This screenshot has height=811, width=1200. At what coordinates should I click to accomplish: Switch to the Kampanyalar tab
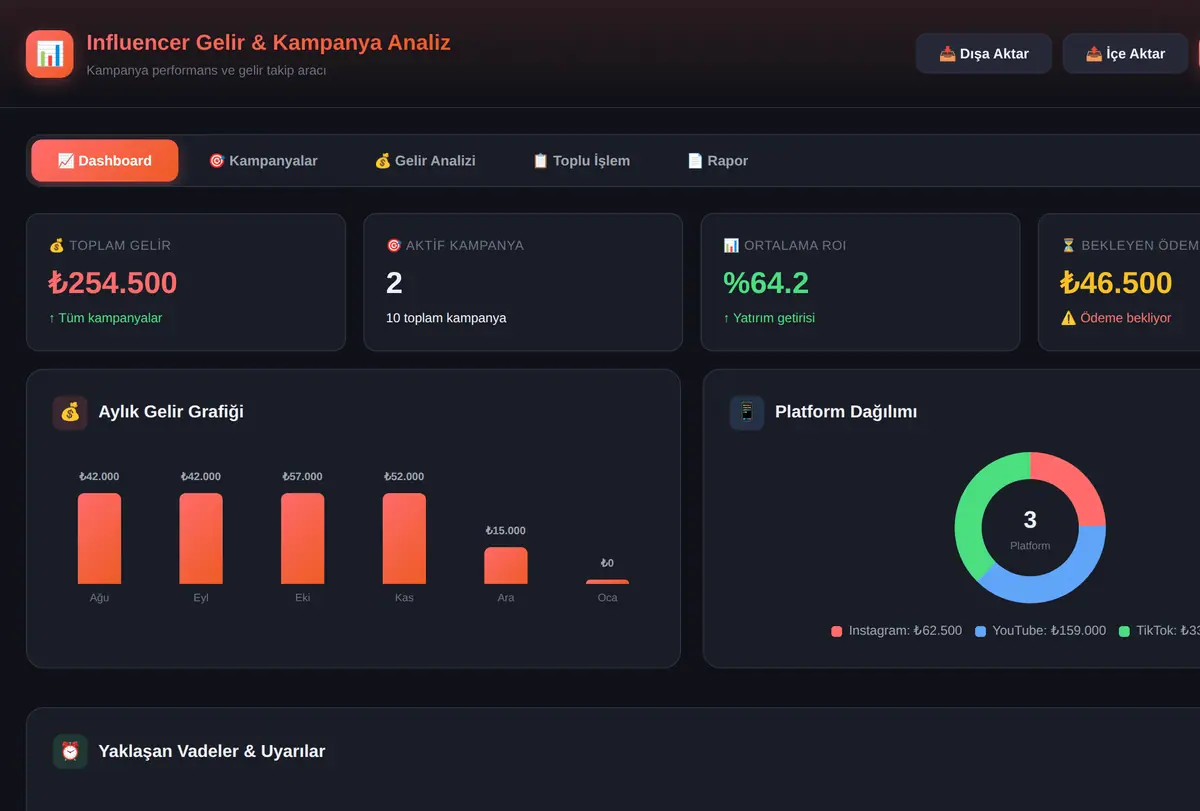263,161
